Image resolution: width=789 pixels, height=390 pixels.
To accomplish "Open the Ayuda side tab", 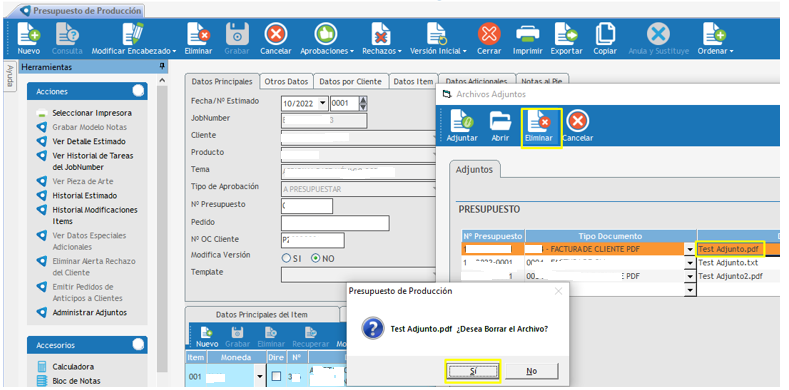I will click(10, 77).
